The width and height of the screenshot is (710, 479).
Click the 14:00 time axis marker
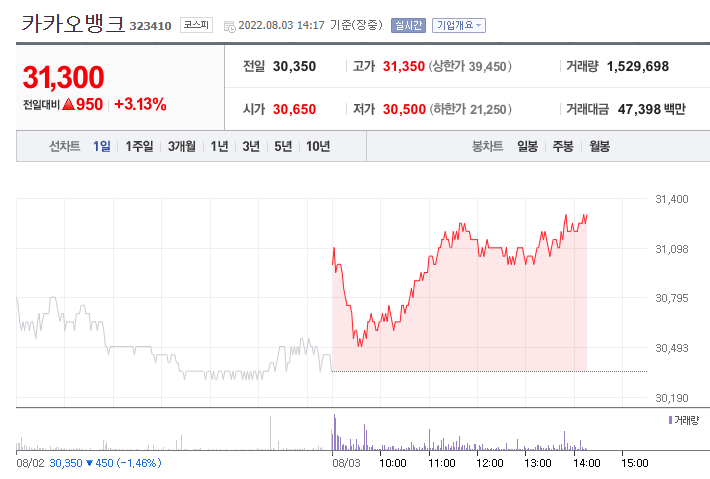pos(586,463)
